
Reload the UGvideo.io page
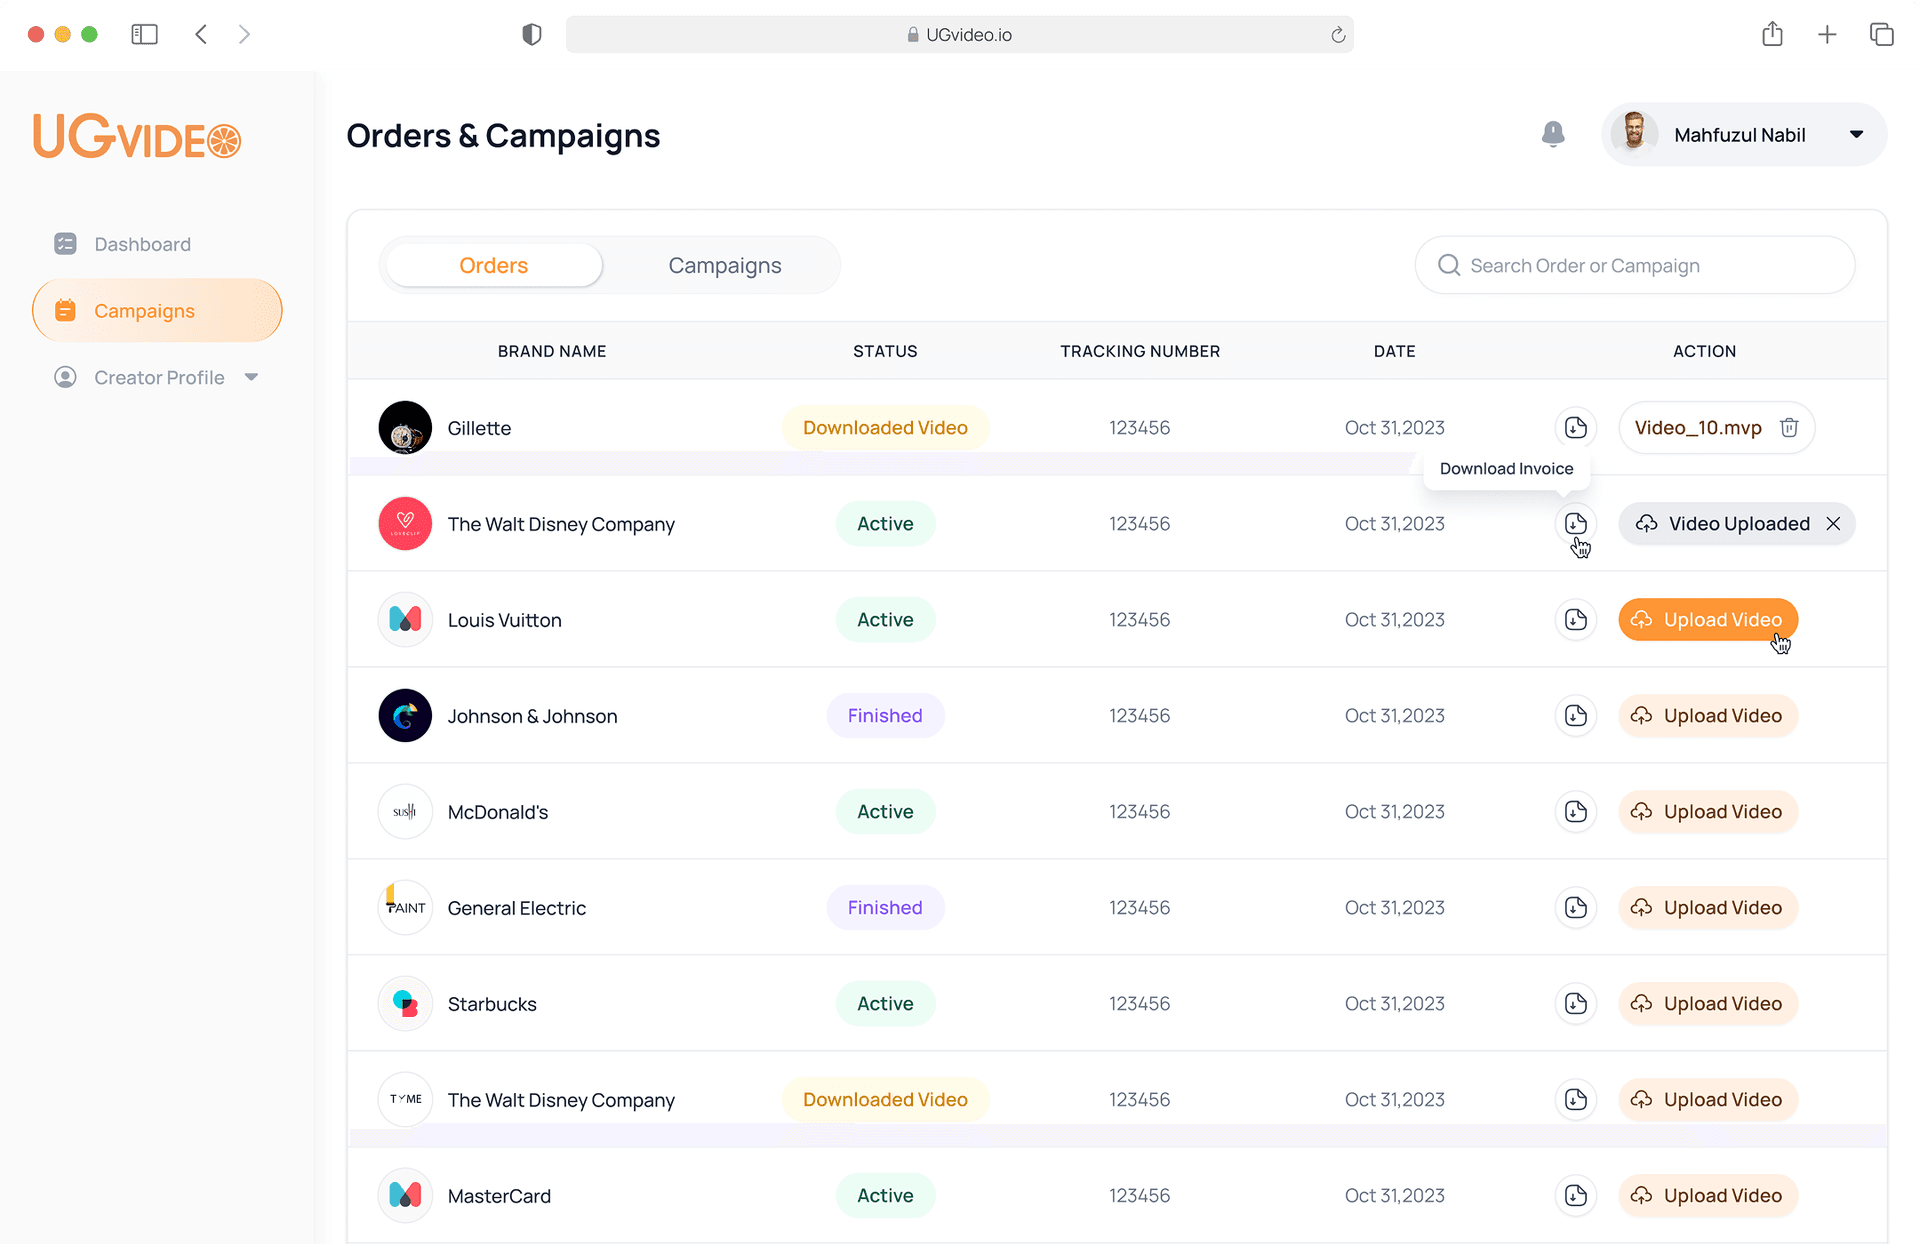pos(1338,35)
